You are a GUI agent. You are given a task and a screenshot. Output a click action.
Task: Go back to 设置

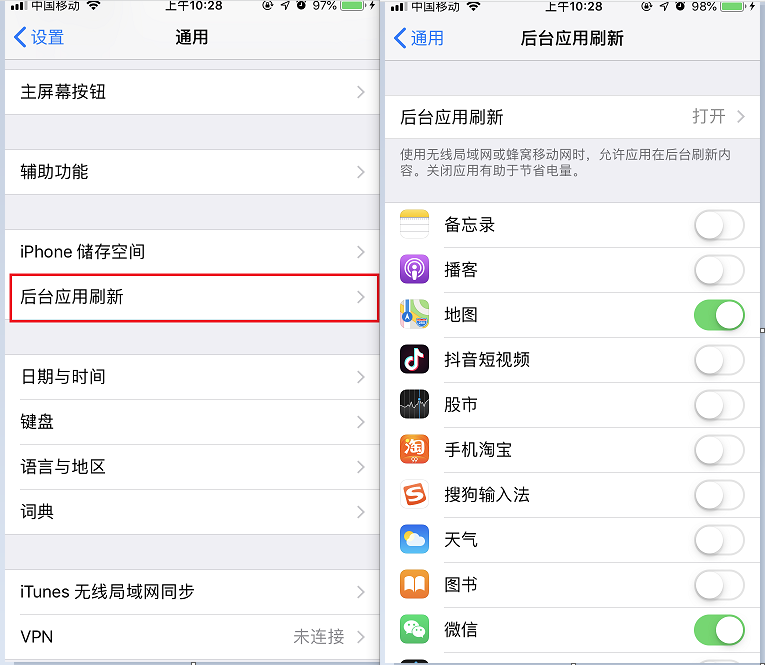pos(39,37)
